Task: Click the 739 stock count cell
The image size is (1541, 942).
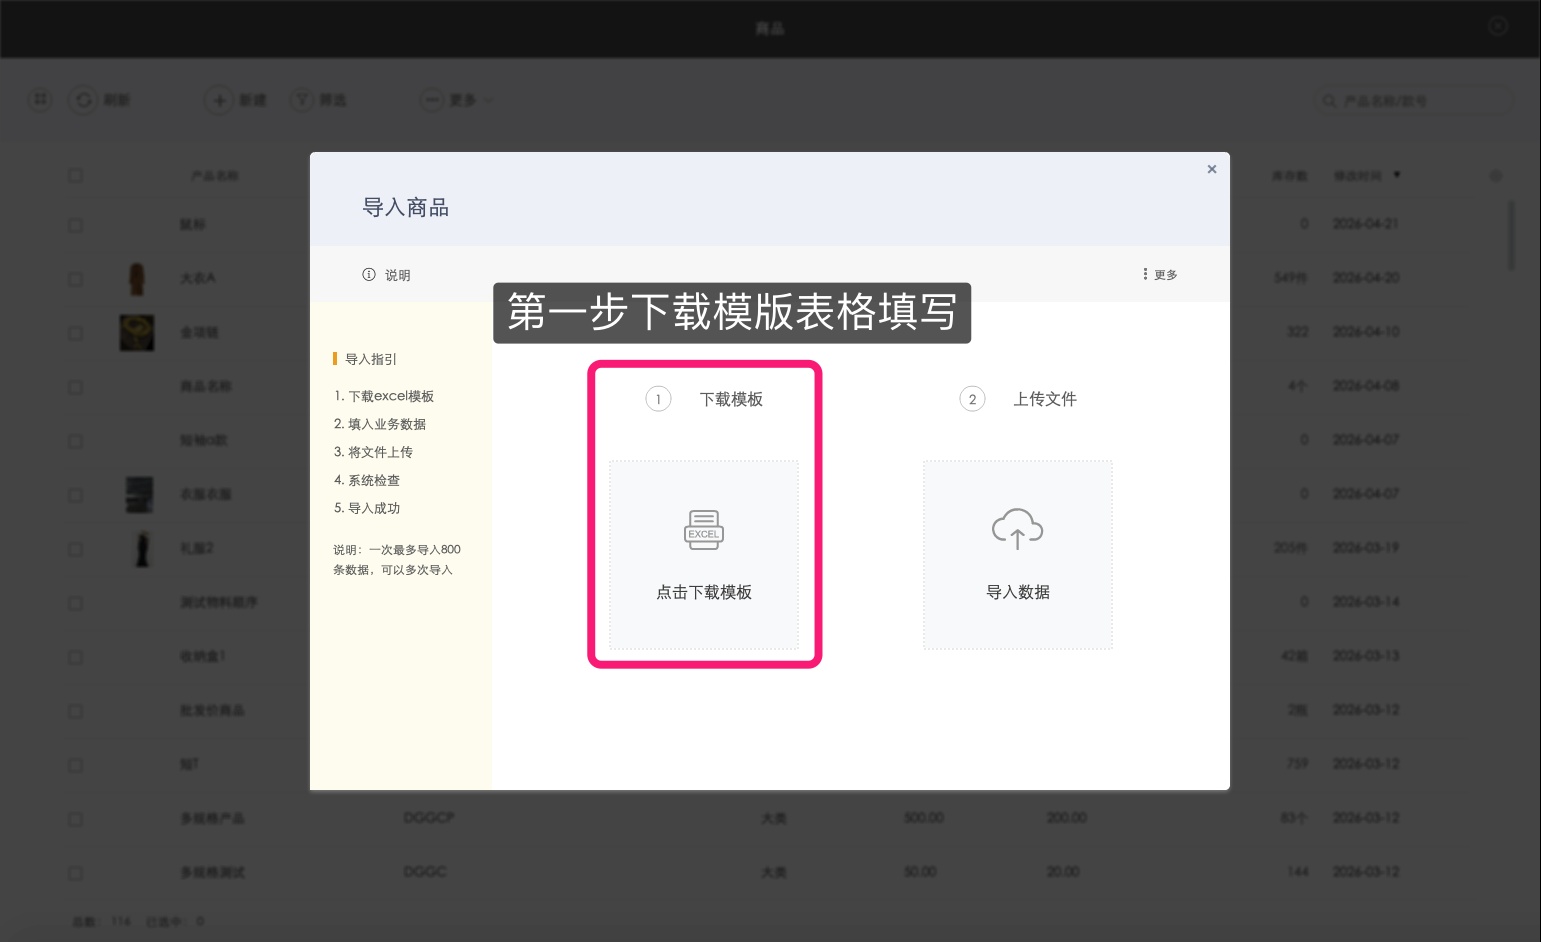Action: coord(1297,764)
